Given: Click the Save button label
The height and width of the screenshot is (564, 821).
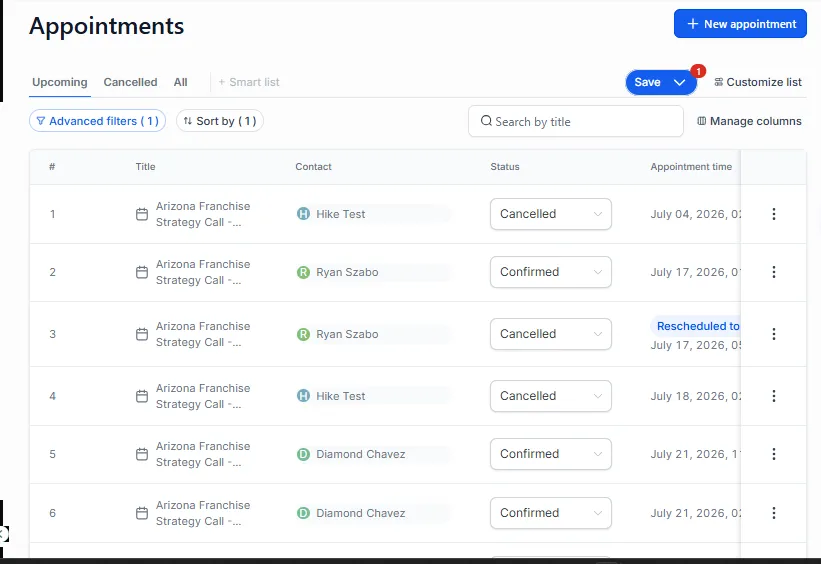Looking at the screenshot, I should pyautogui.click(x=647, y=82).
